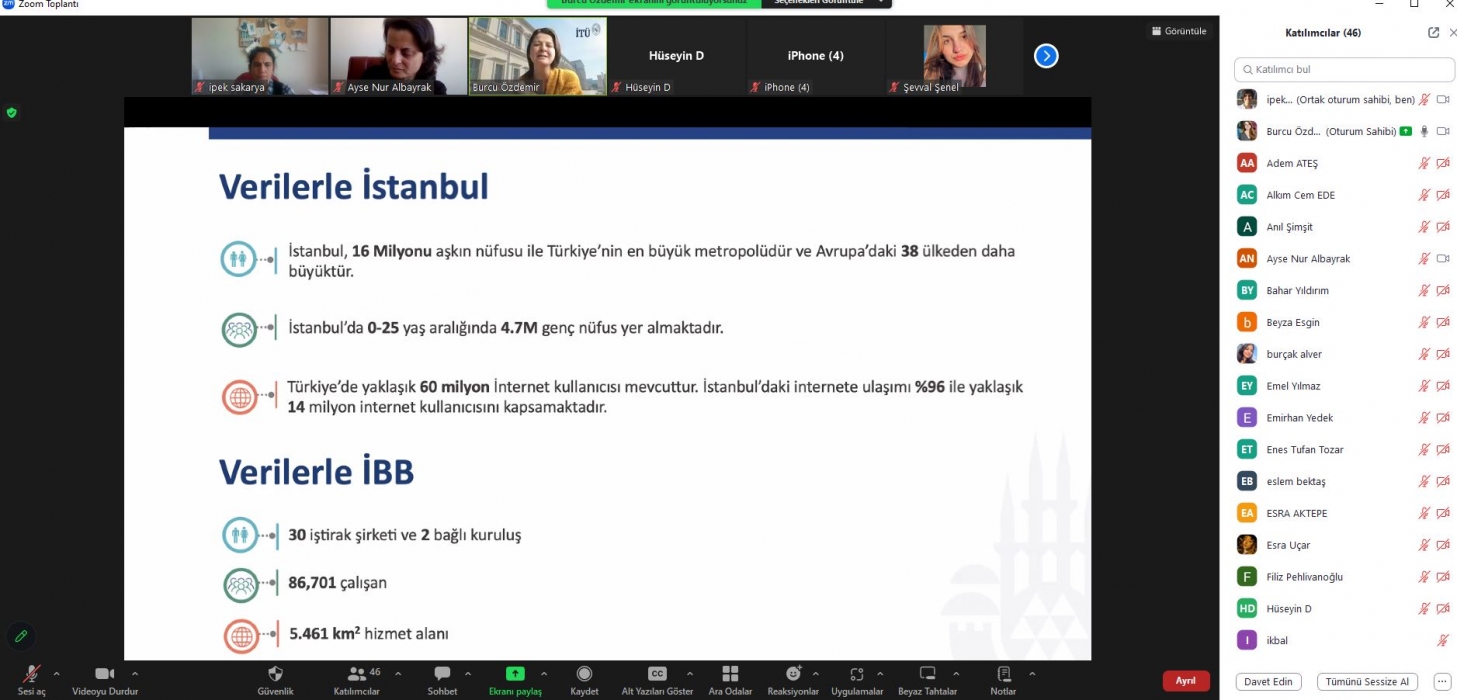The height and width of the screenshot is (700, 1457).
Task: Expand video options arrow beside Videoyu Durdur
Action: (x=135, y=673)
